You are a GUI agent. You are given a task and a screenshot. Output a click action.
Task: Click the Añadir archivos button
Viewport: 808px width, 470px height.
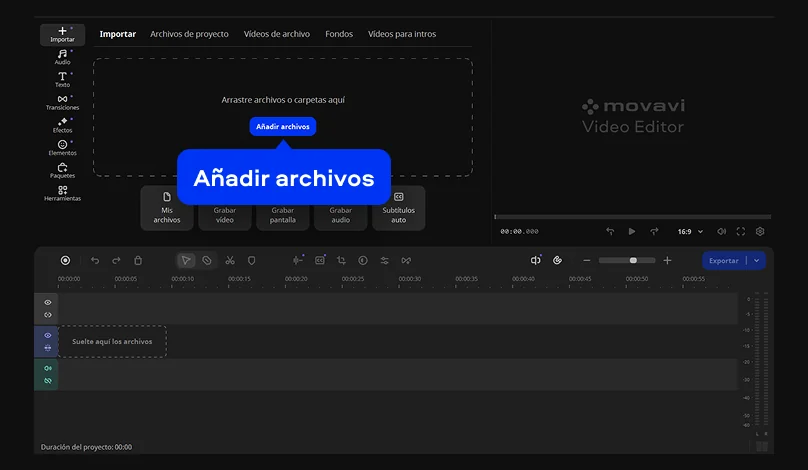tap(282, 127)
